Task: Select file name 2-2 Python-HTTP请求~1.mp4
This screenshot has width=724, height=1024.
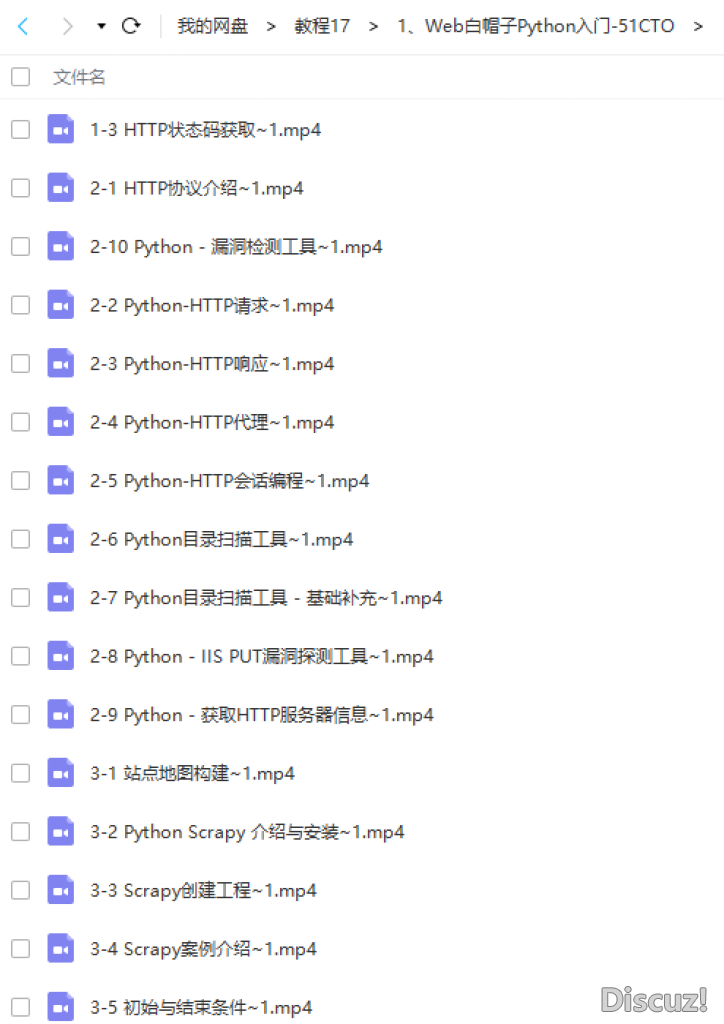Action: [212, 306]
